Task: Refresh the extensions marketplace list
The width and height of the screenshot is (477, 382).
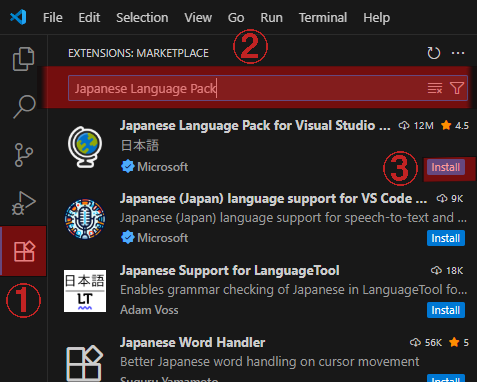Action: click(433, 53)
